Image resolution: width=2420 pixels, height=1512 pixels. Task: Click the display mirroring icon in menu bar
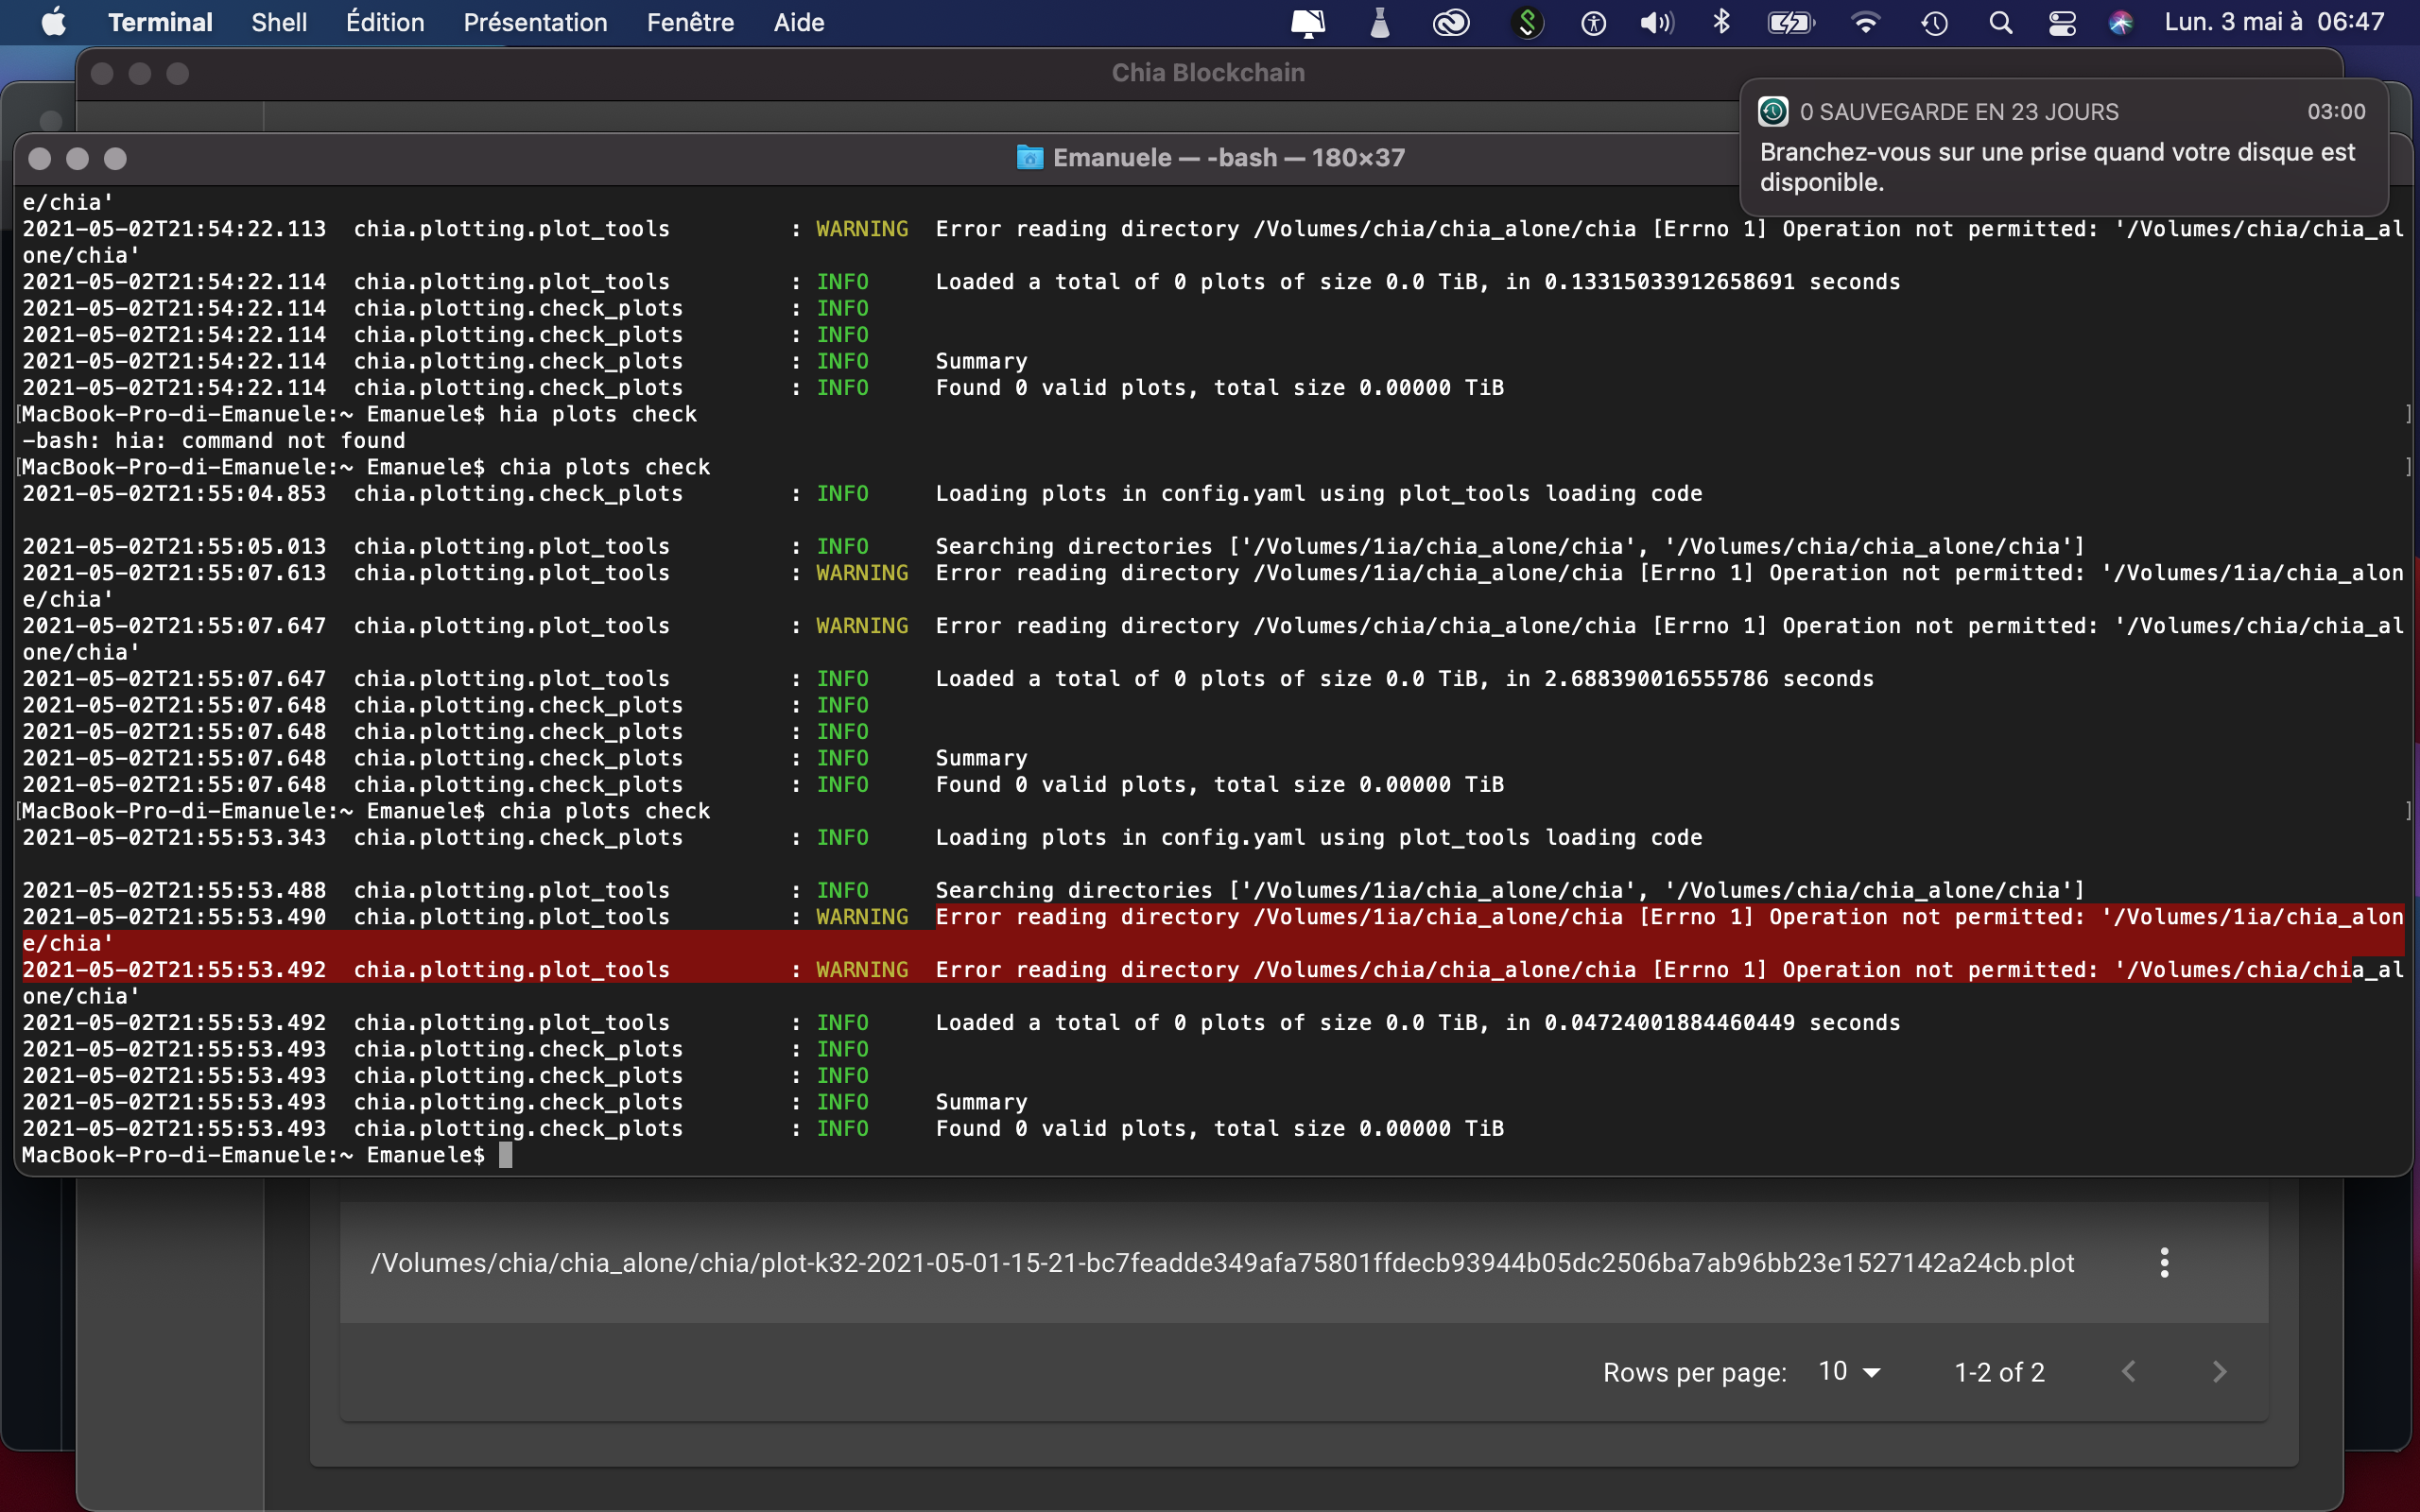tap(1307, 22)
